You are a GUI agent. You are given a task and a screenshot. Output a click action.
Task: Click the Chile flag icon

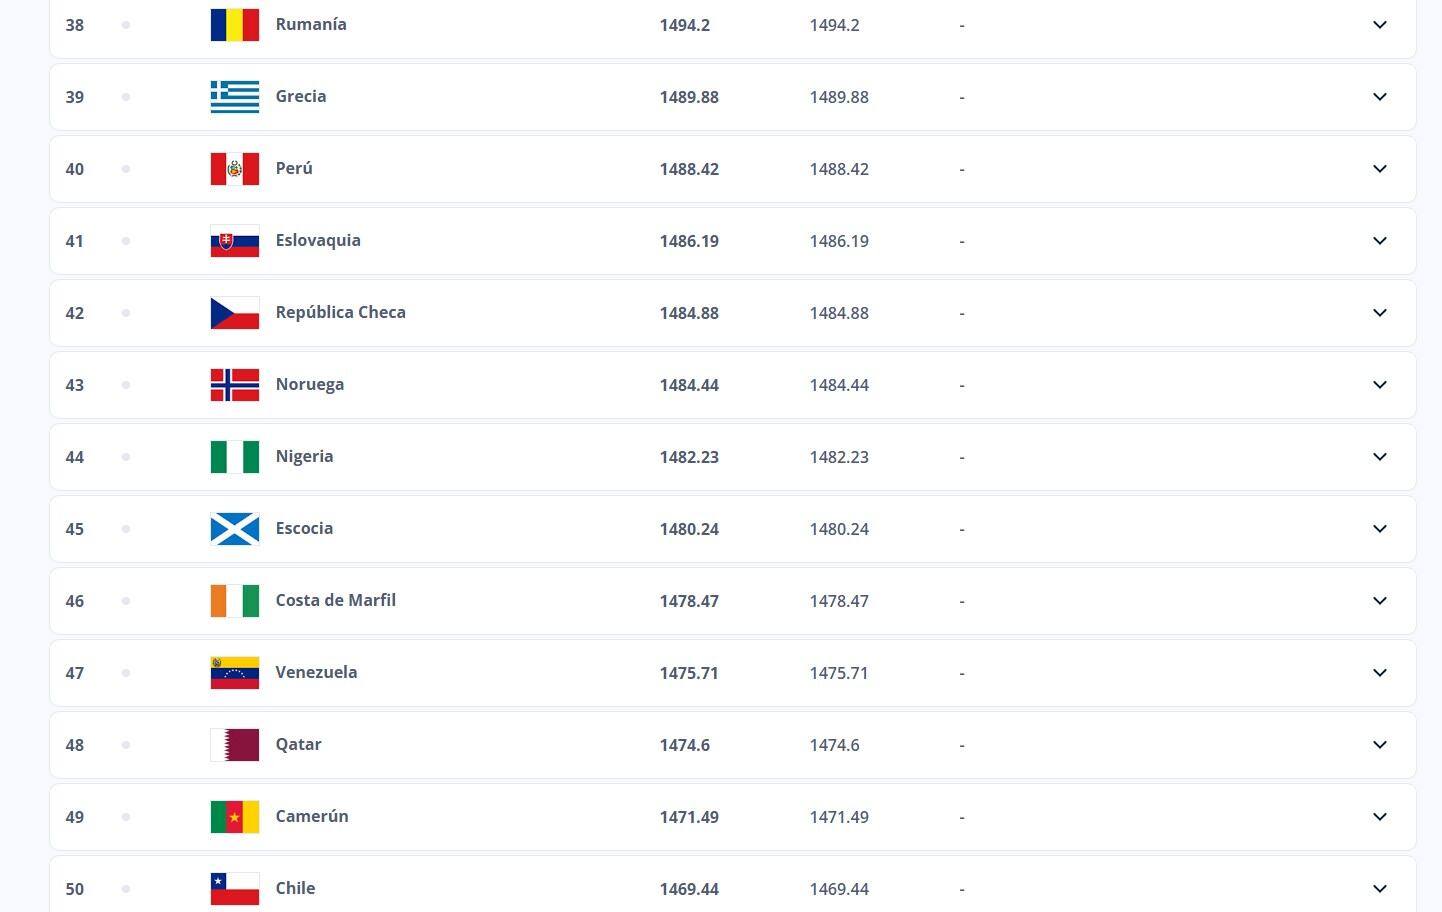234,888
